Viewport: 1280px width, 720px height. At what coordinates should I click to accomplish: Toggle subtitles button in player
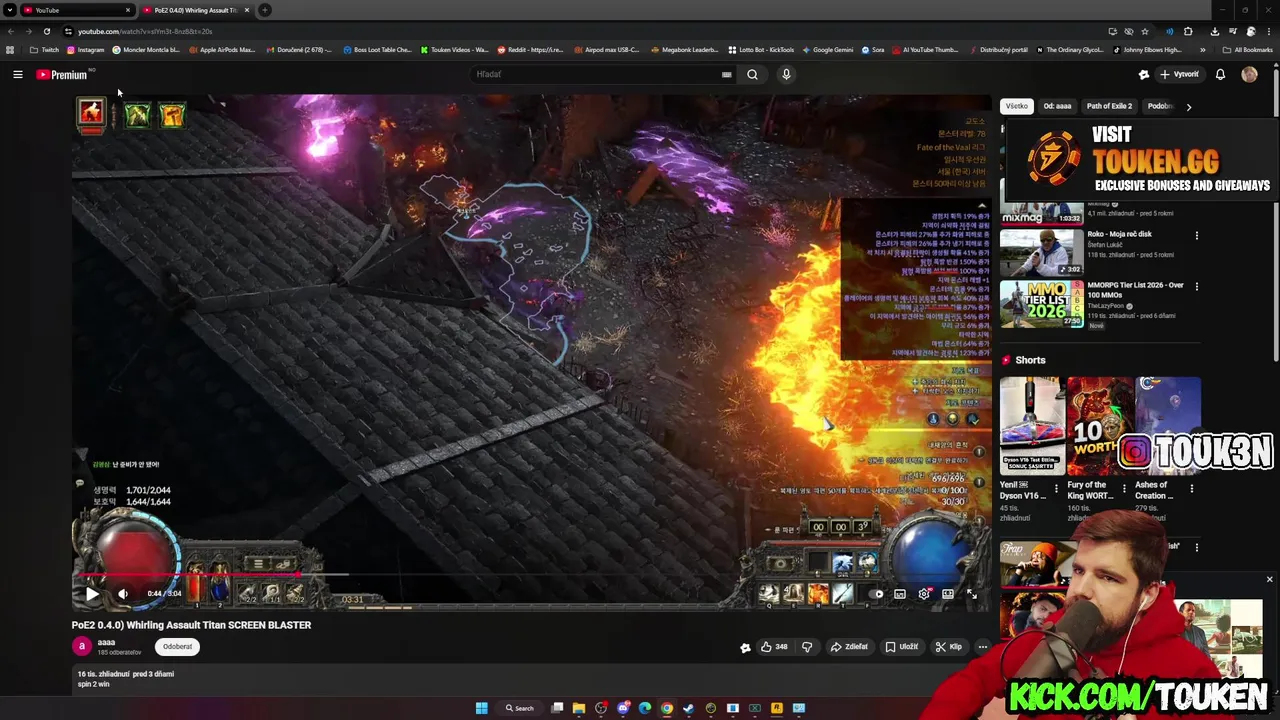coord(900,594)
